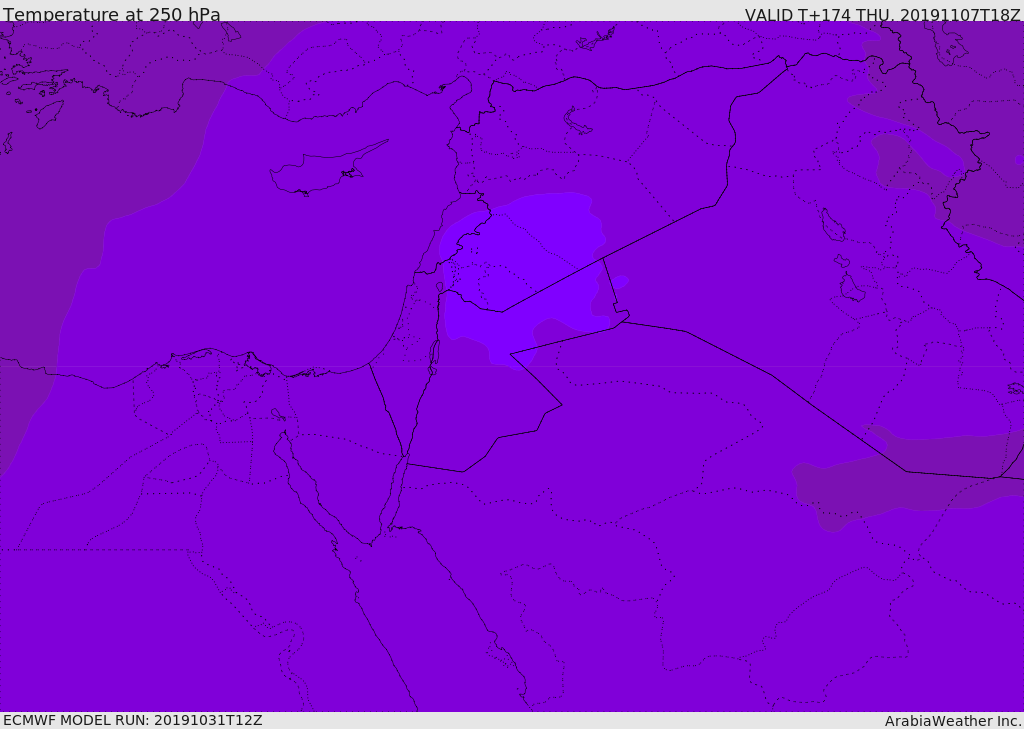
Task: Click the 'ECMWF MODEL RUN: 20191031T12Z' footer text
Action: pos(133,720)
